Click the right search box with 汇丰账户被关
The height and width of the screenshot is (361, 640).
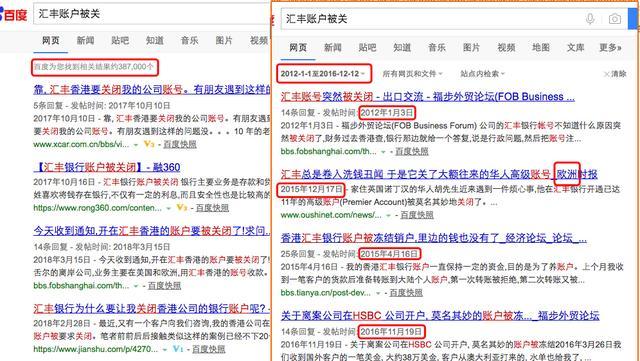433,19
